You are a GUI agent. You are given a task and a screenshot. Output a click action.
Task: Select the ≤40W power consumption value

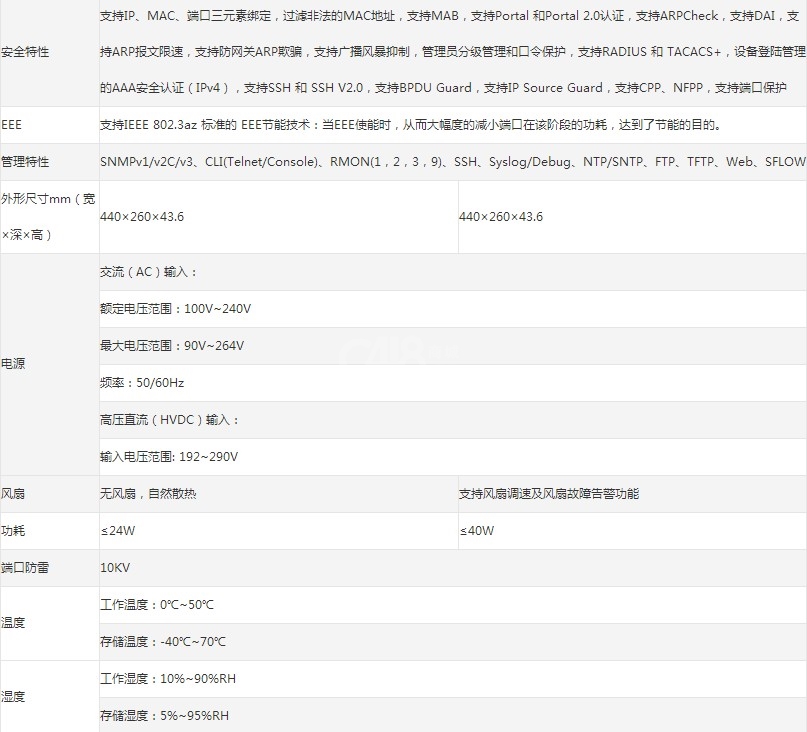pyautogui.click(x=476, y=531)
